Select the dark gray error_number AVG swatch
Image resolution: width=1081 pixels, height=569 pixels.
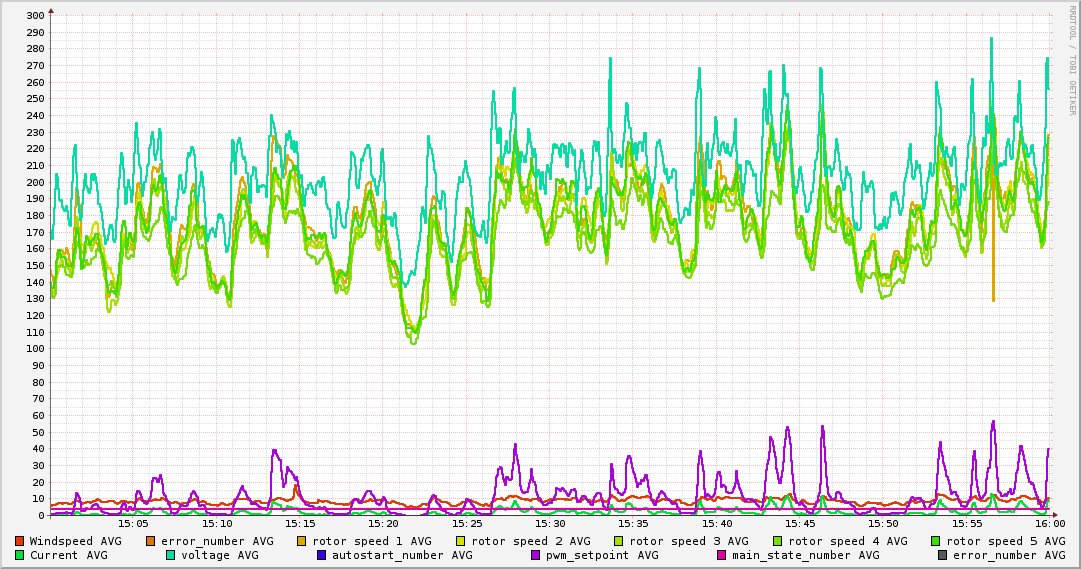tap(942, 555)
